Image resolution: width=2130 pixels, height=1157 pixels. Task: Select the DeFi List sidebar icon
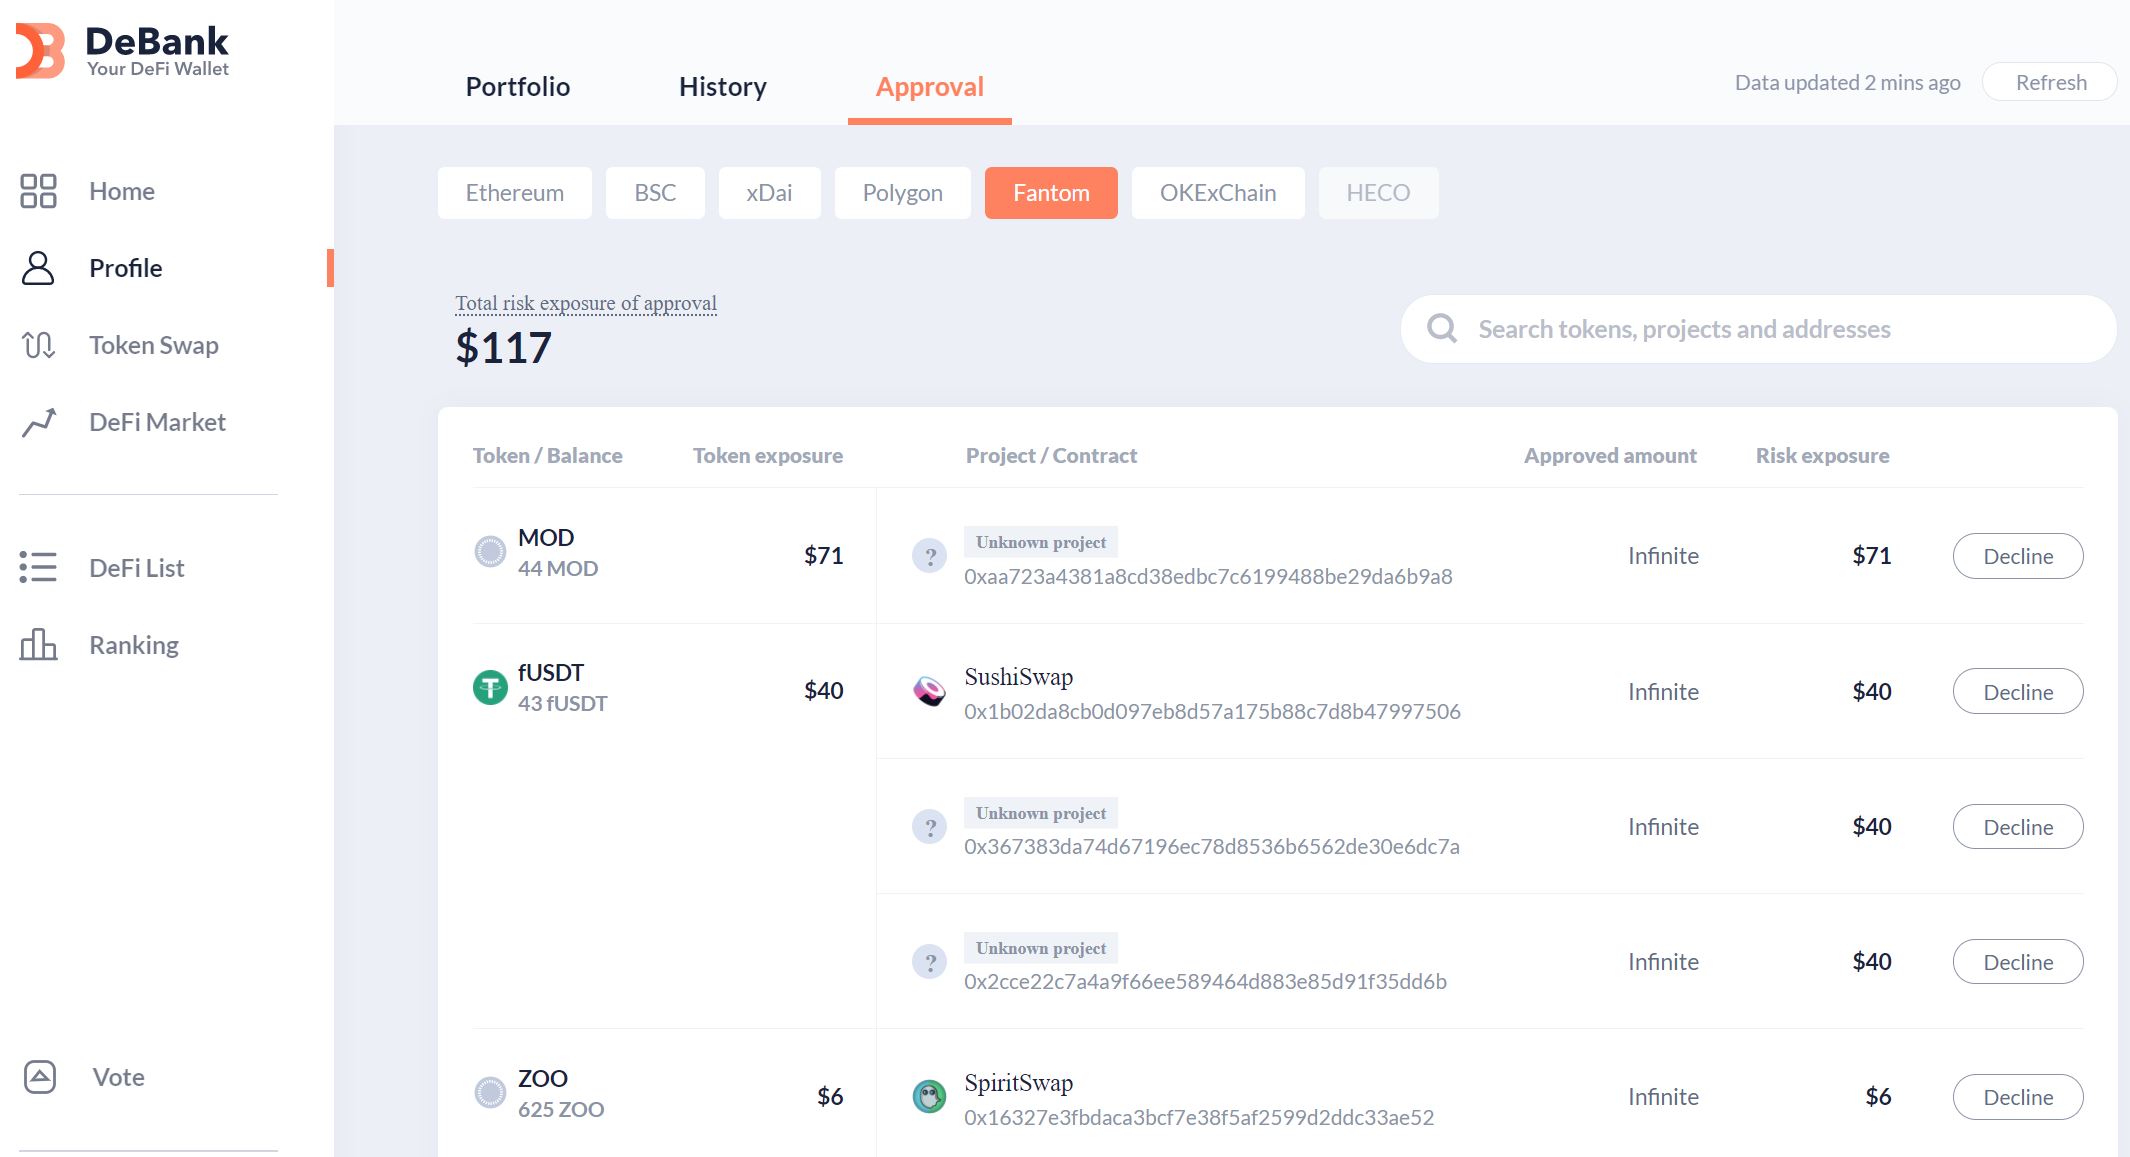38,568
